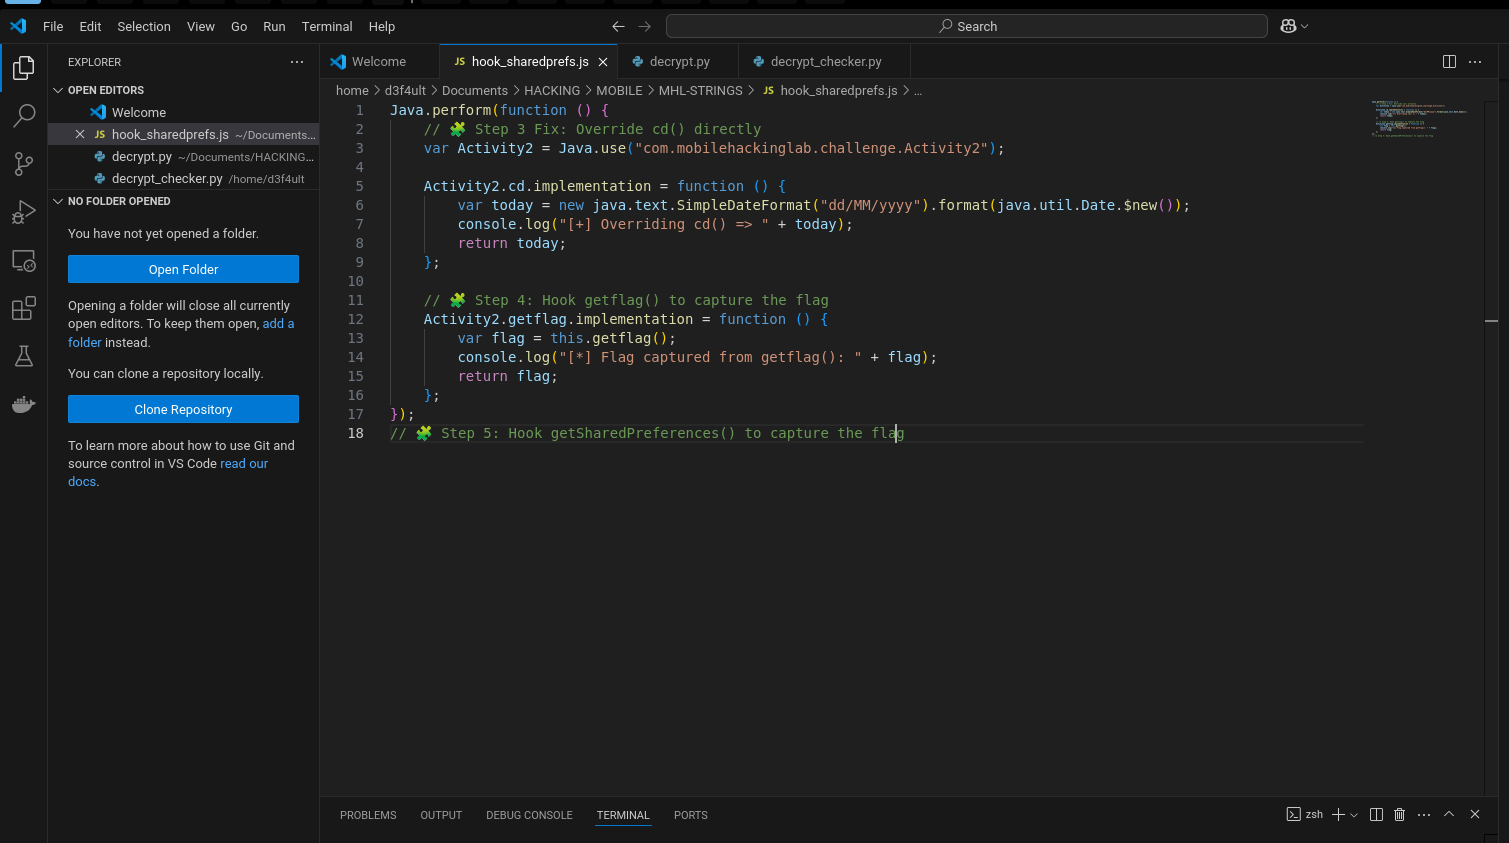The height and width of the screenshot is (843, 1509).
Task: Click the Open Folder button
Action: click(183, 269)
